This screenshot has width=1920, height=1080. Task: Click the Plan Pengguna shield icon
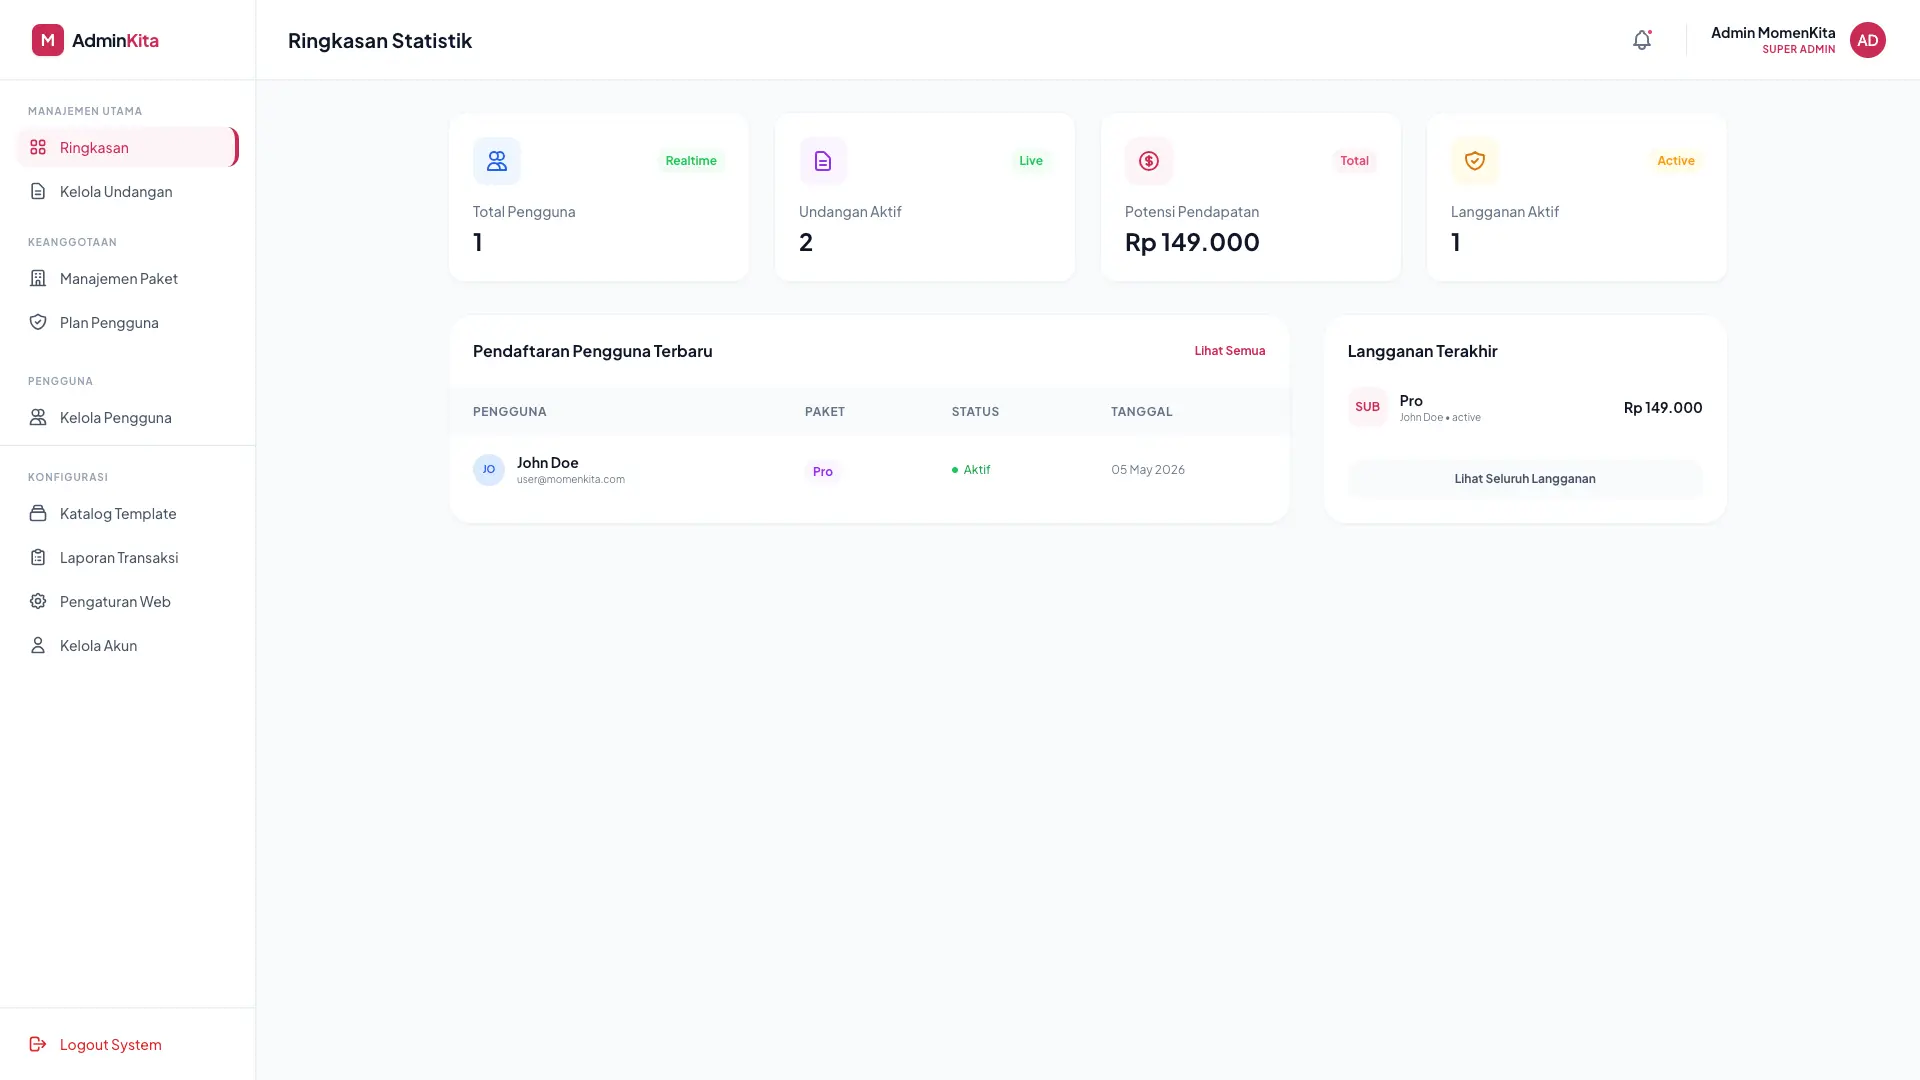coord(38,322)
